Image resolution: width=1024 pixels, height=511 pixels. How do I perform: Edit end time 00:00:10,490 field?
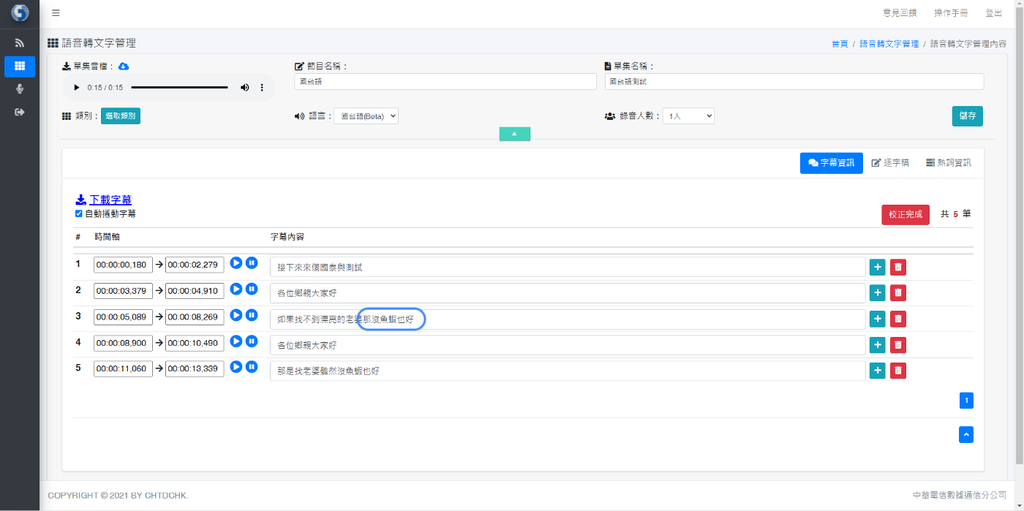195,342
